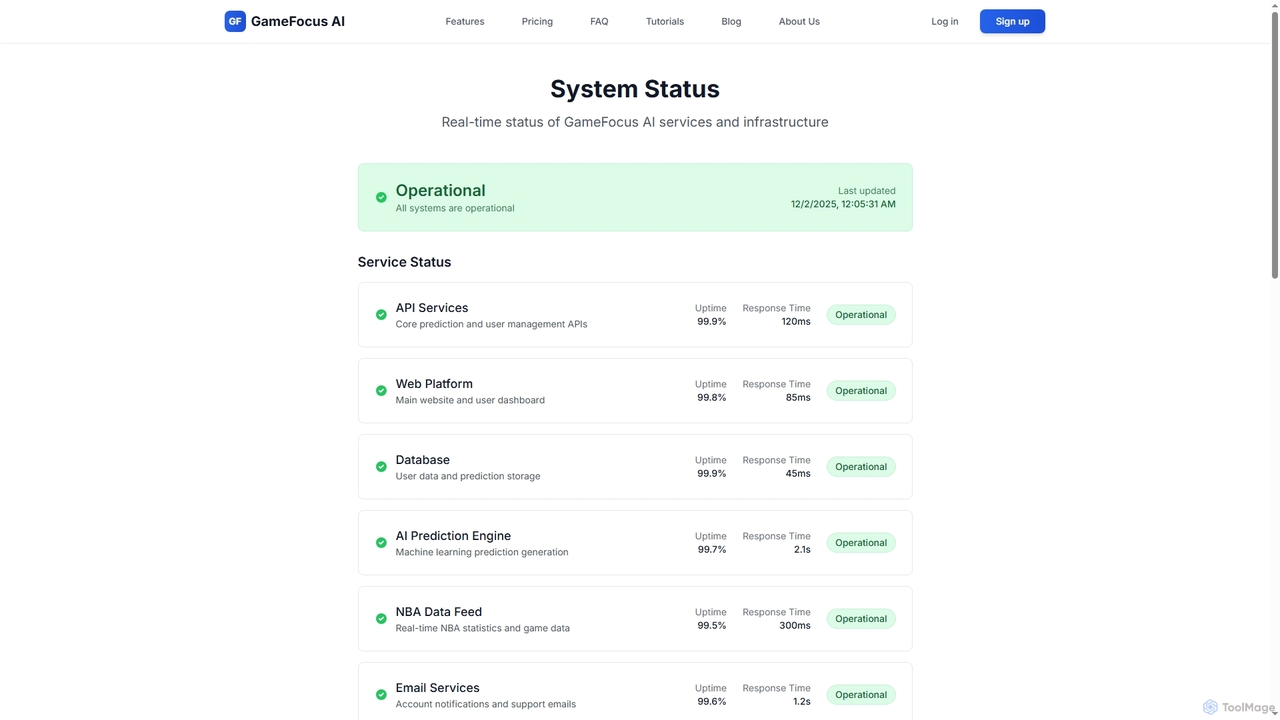Click 'User data and prediction storage' description

pos(468,476)
